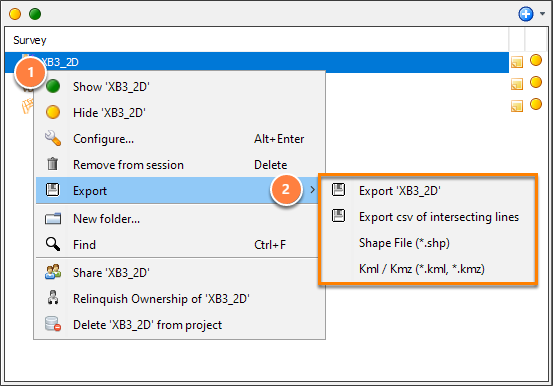Screen dimensions: 553x386
Task: Choose Show 'XB3_2D' from context menu
Action: click(180, 86)
